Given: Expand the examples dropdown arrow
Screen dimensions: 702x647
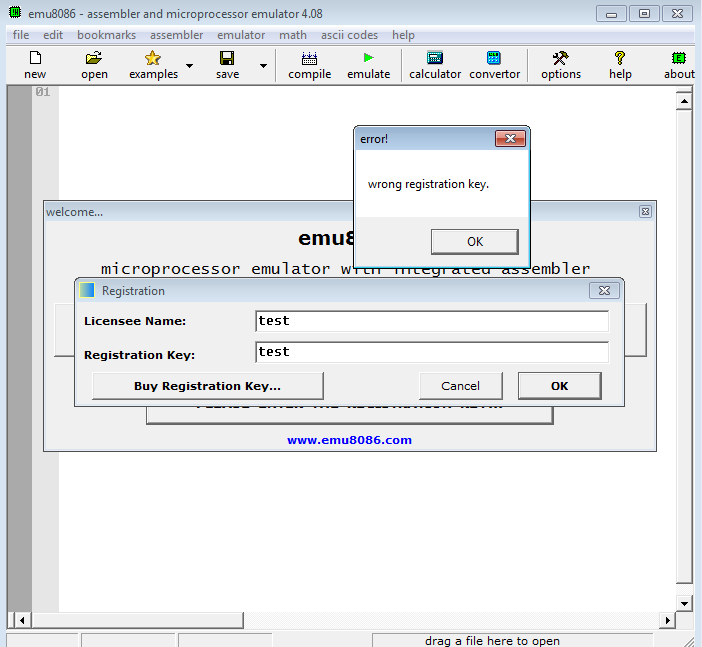Looking at the screenshot, I should [189, 66].
